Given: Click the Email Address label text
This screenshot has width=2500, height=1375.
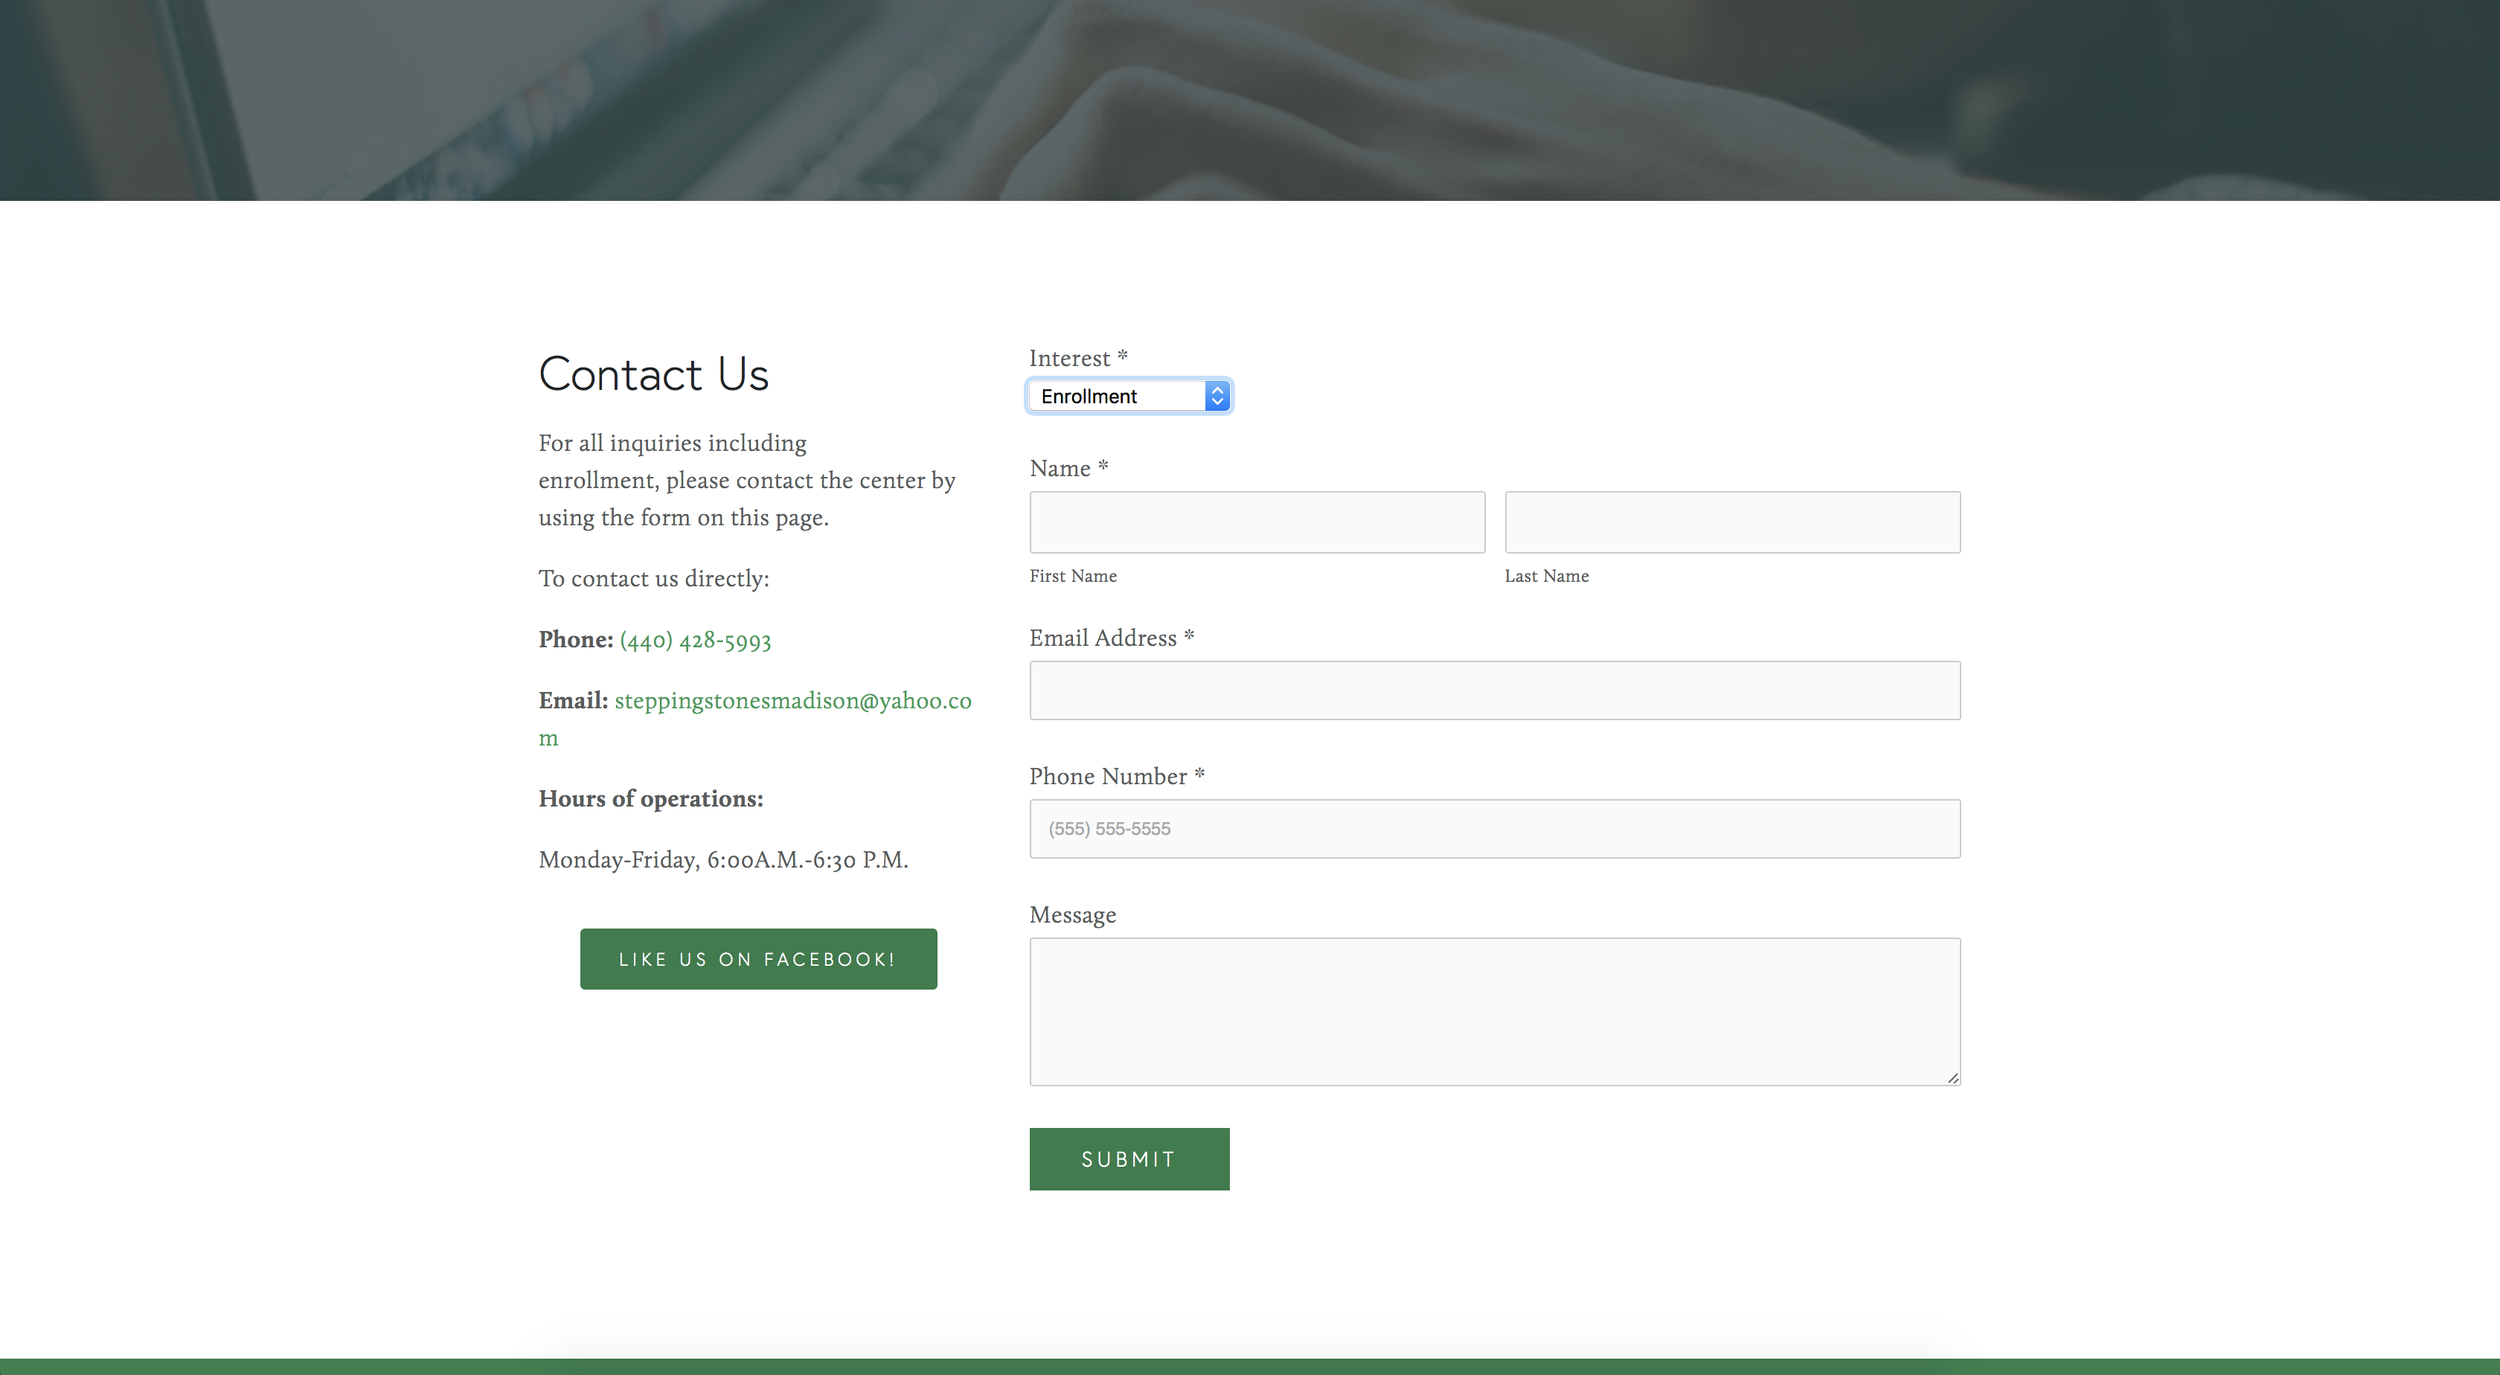Looking at the screenshot, I should pos(1102,638).
